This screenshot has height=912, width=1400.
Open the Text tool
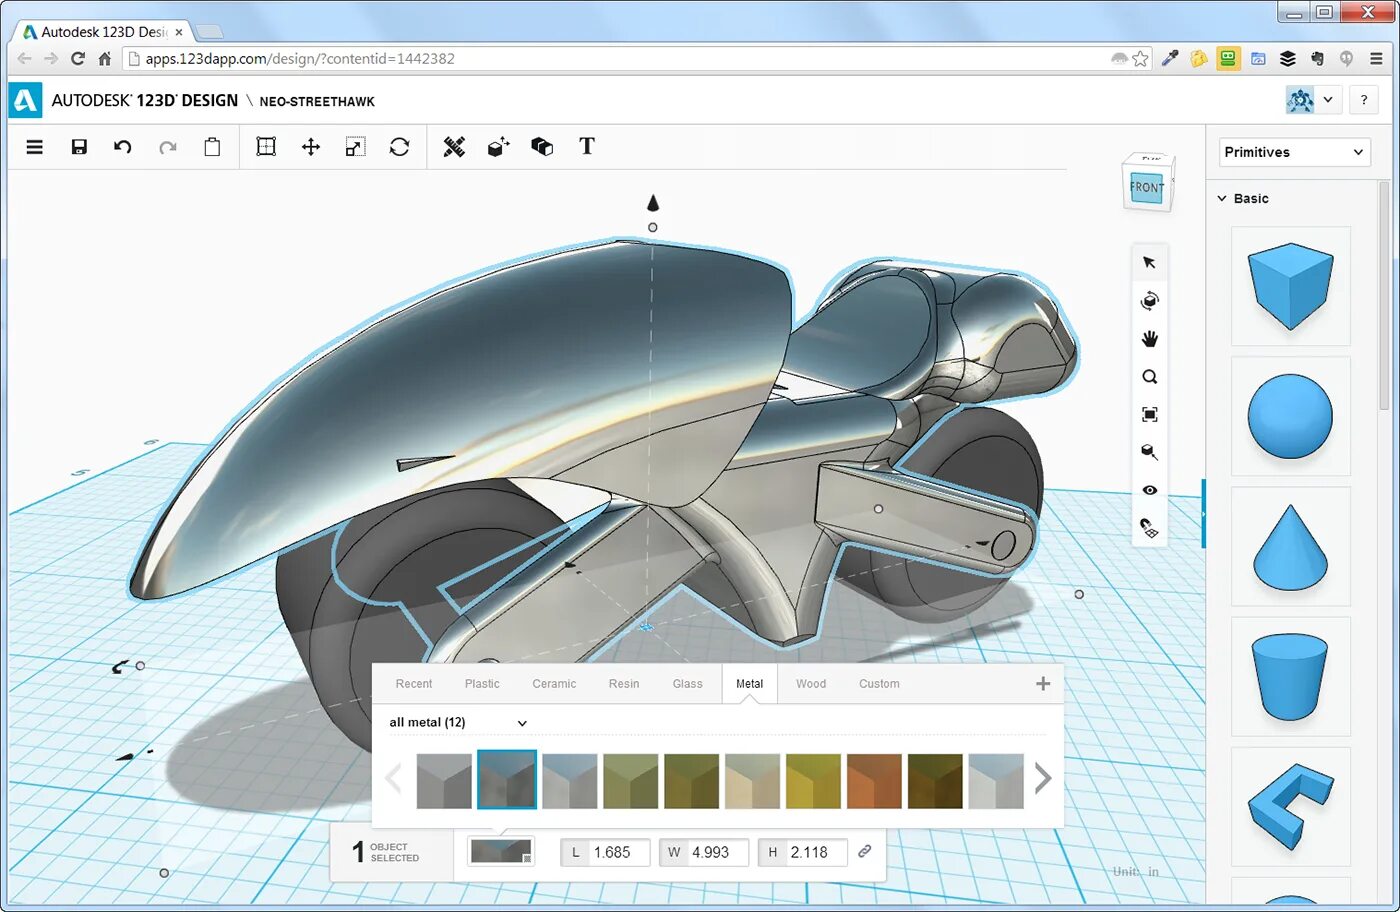tap(587, 147)
